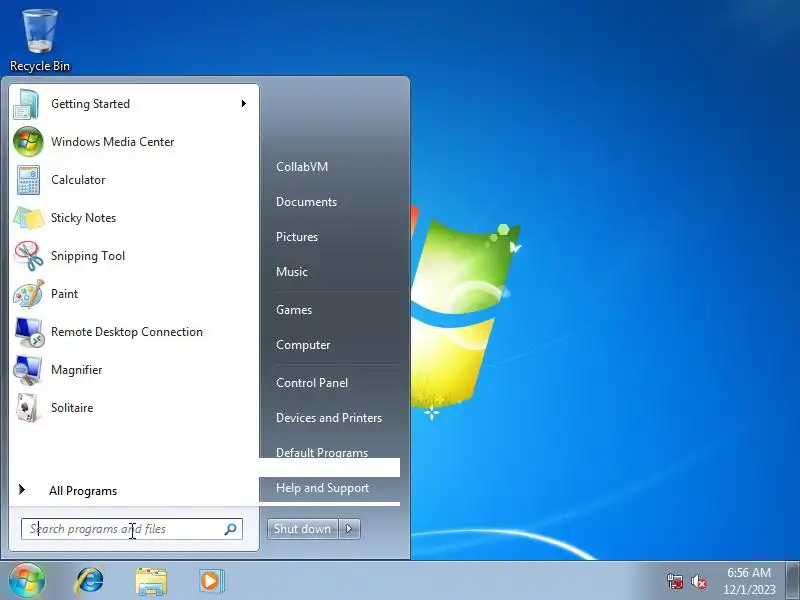Select the Magnifier label text

tap(77, 370)
